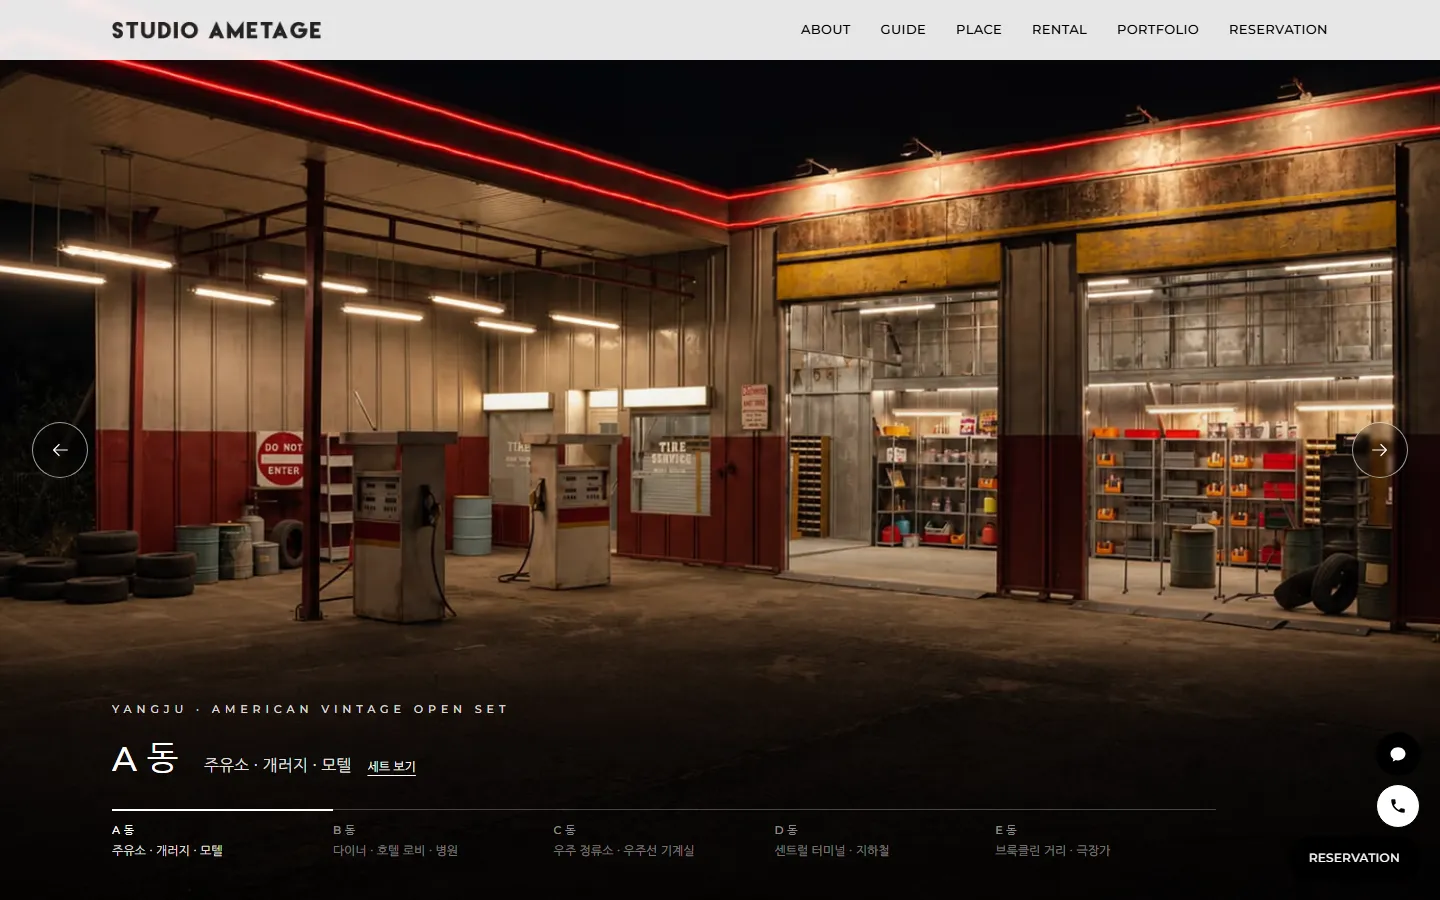The height and width of the screenshot is (900, 1440).
Task: Click the white phone call icon
Action: point(1398,806)
